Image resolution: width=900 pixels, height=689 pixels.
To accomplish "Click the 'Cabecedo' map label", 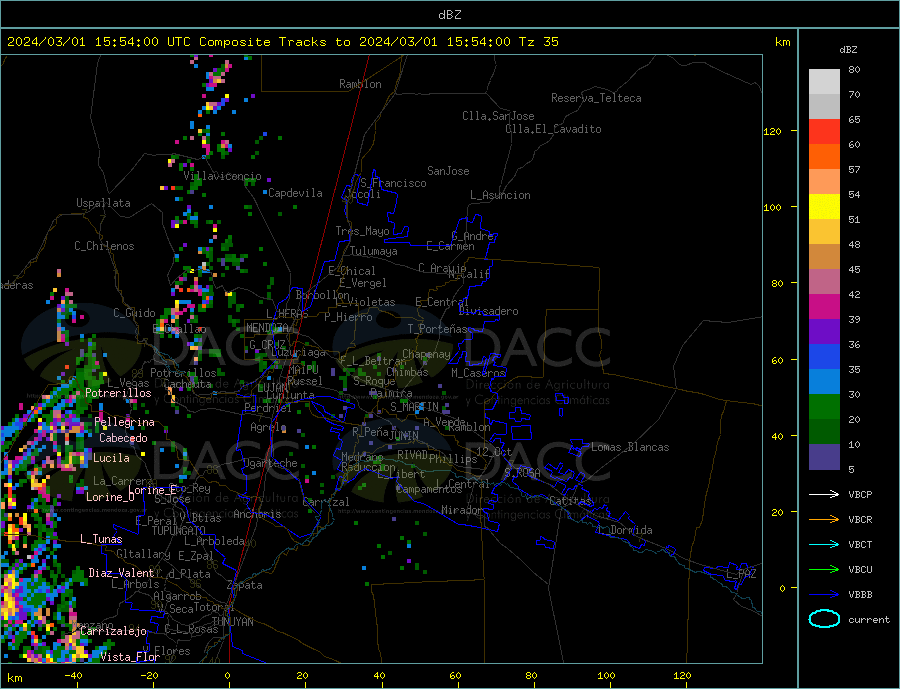I will coord(123,438).
